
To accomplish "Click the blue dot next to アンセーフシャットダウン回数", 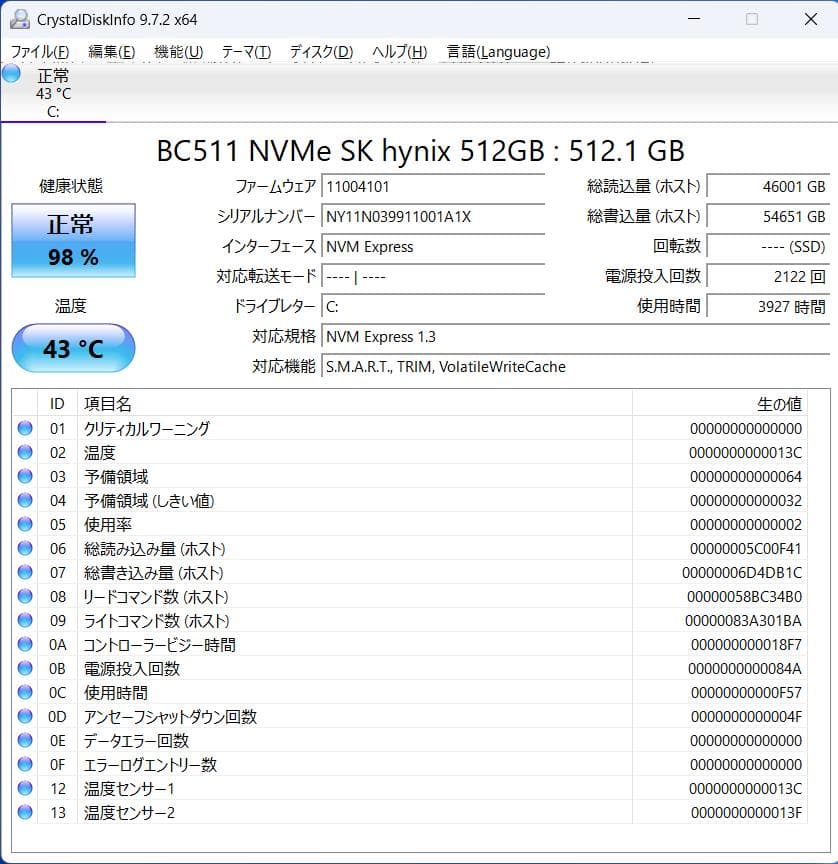I will click(25, 716).
